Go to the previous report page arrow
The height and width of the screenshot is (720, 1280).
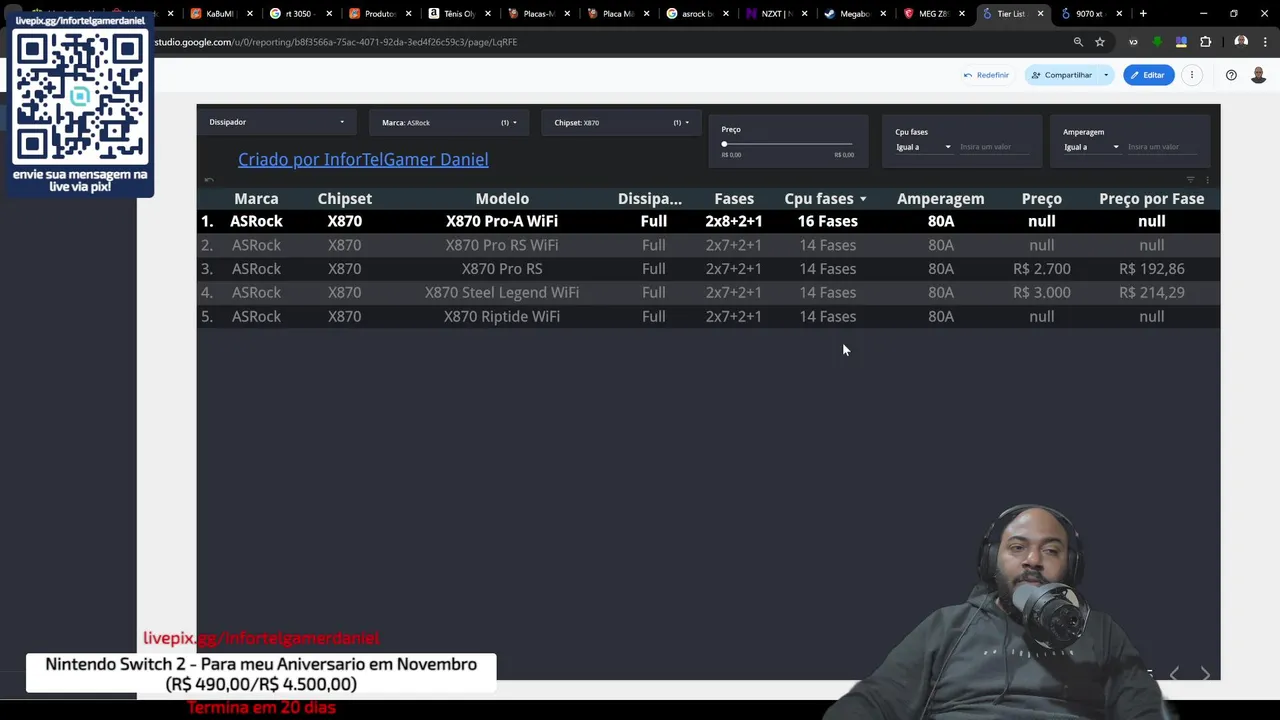1174,674
